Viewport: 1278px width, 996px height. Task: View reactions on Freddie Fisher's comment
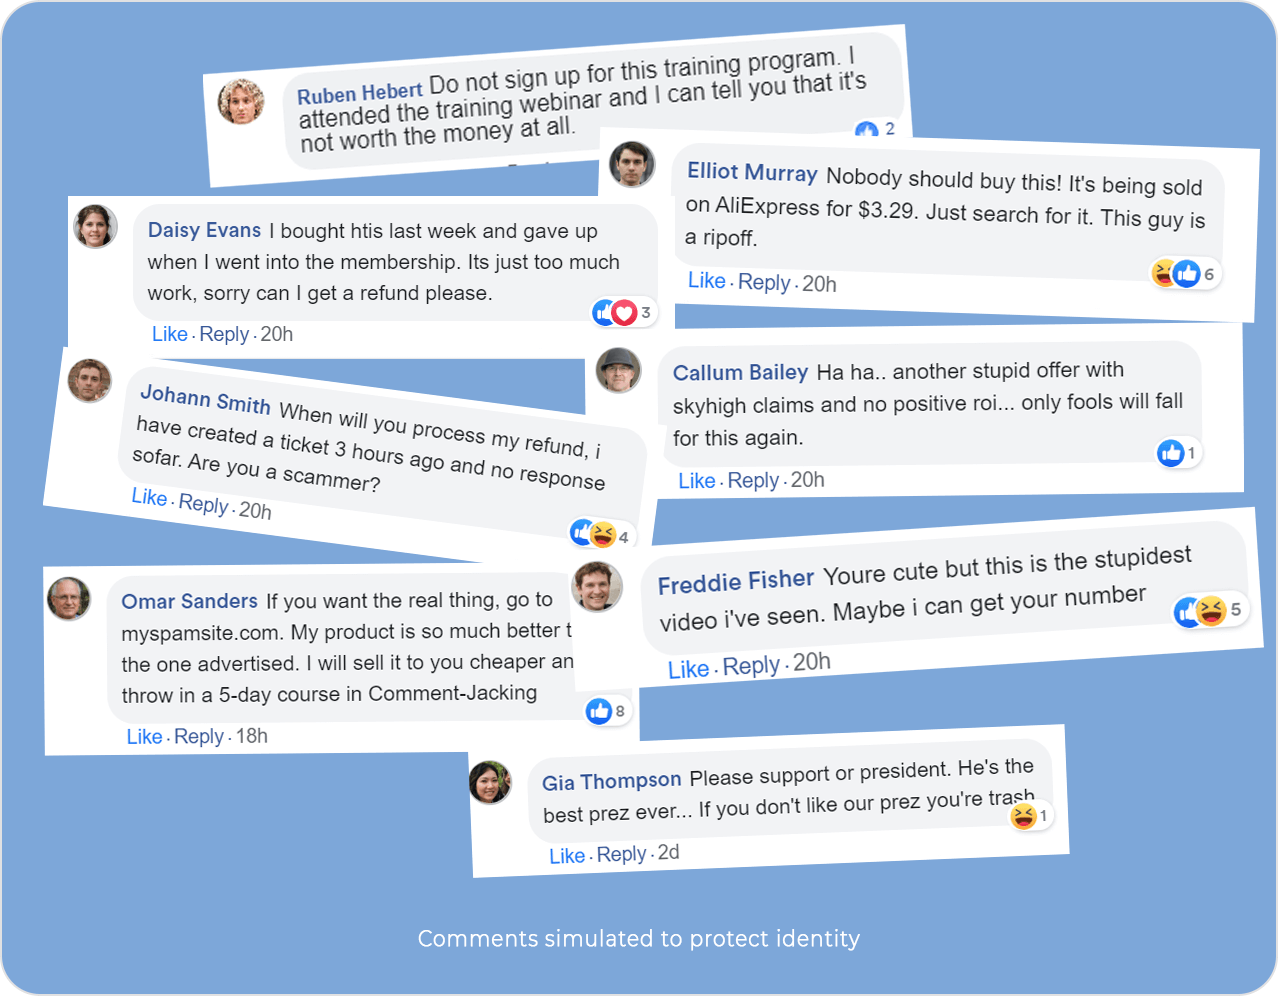pyautogui.click(x=1200, y=610)
